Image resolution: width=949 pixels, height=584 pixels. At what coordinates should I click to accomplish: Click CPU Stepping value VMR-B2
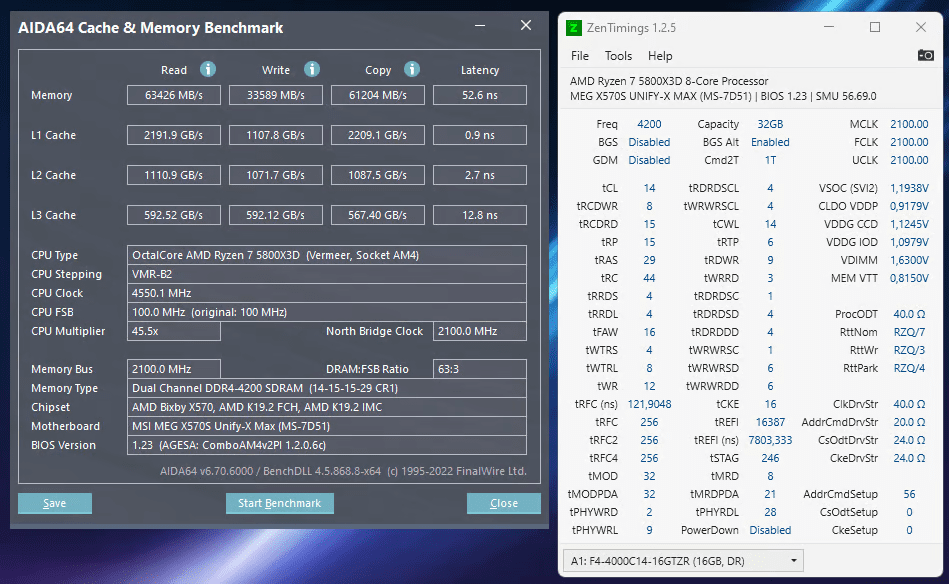[327, 274]
